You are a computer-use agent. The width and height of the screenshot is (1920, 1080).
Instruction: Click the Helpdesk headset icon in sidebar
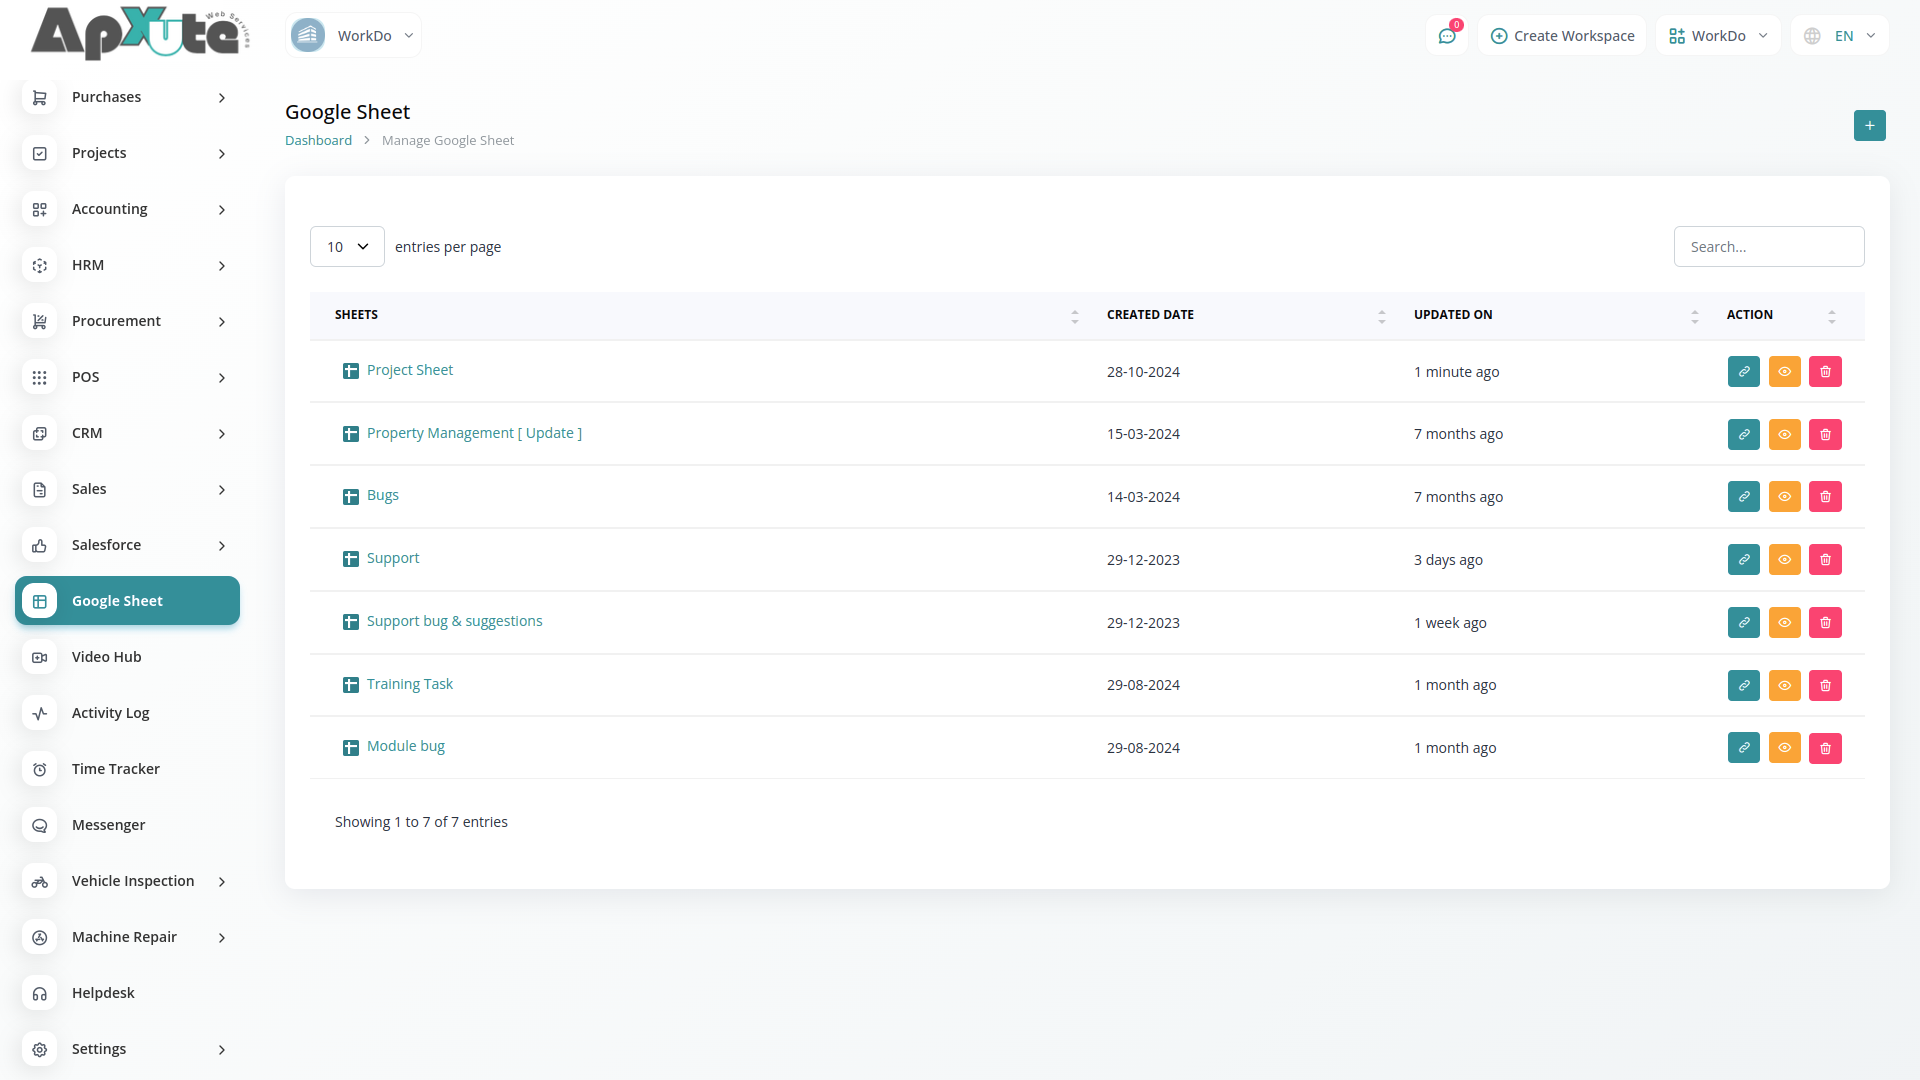40,993
